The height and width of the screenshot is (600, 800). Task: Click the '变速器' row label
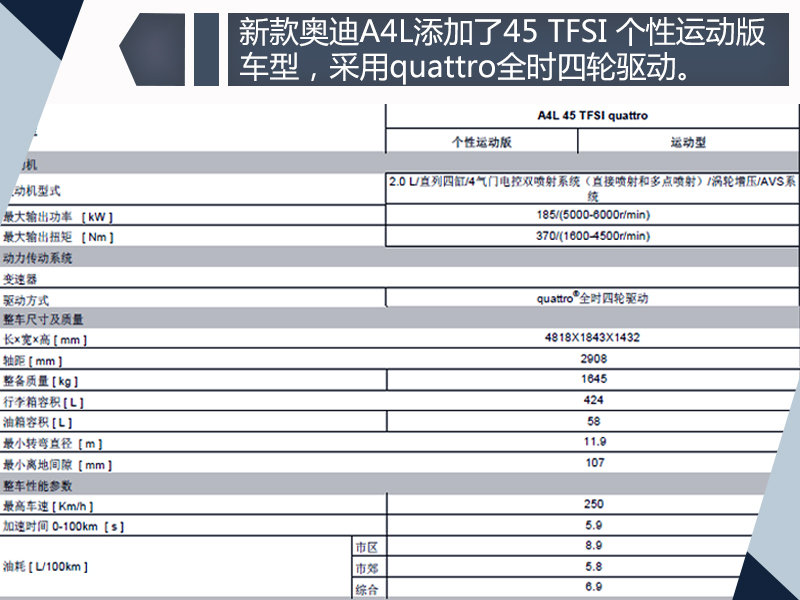point(20,279)
